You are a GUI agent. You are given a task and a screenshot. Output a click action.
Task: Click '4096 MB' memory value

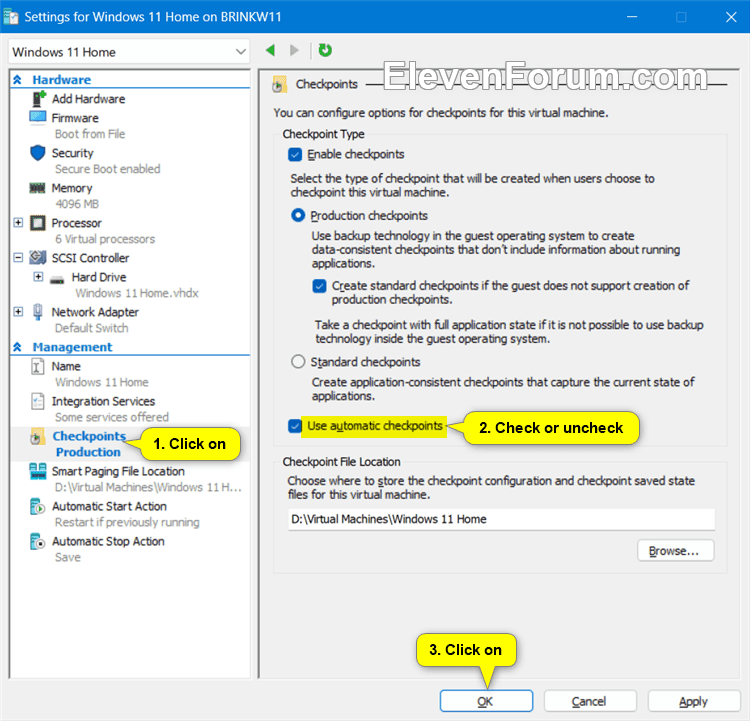pos(77,204)
